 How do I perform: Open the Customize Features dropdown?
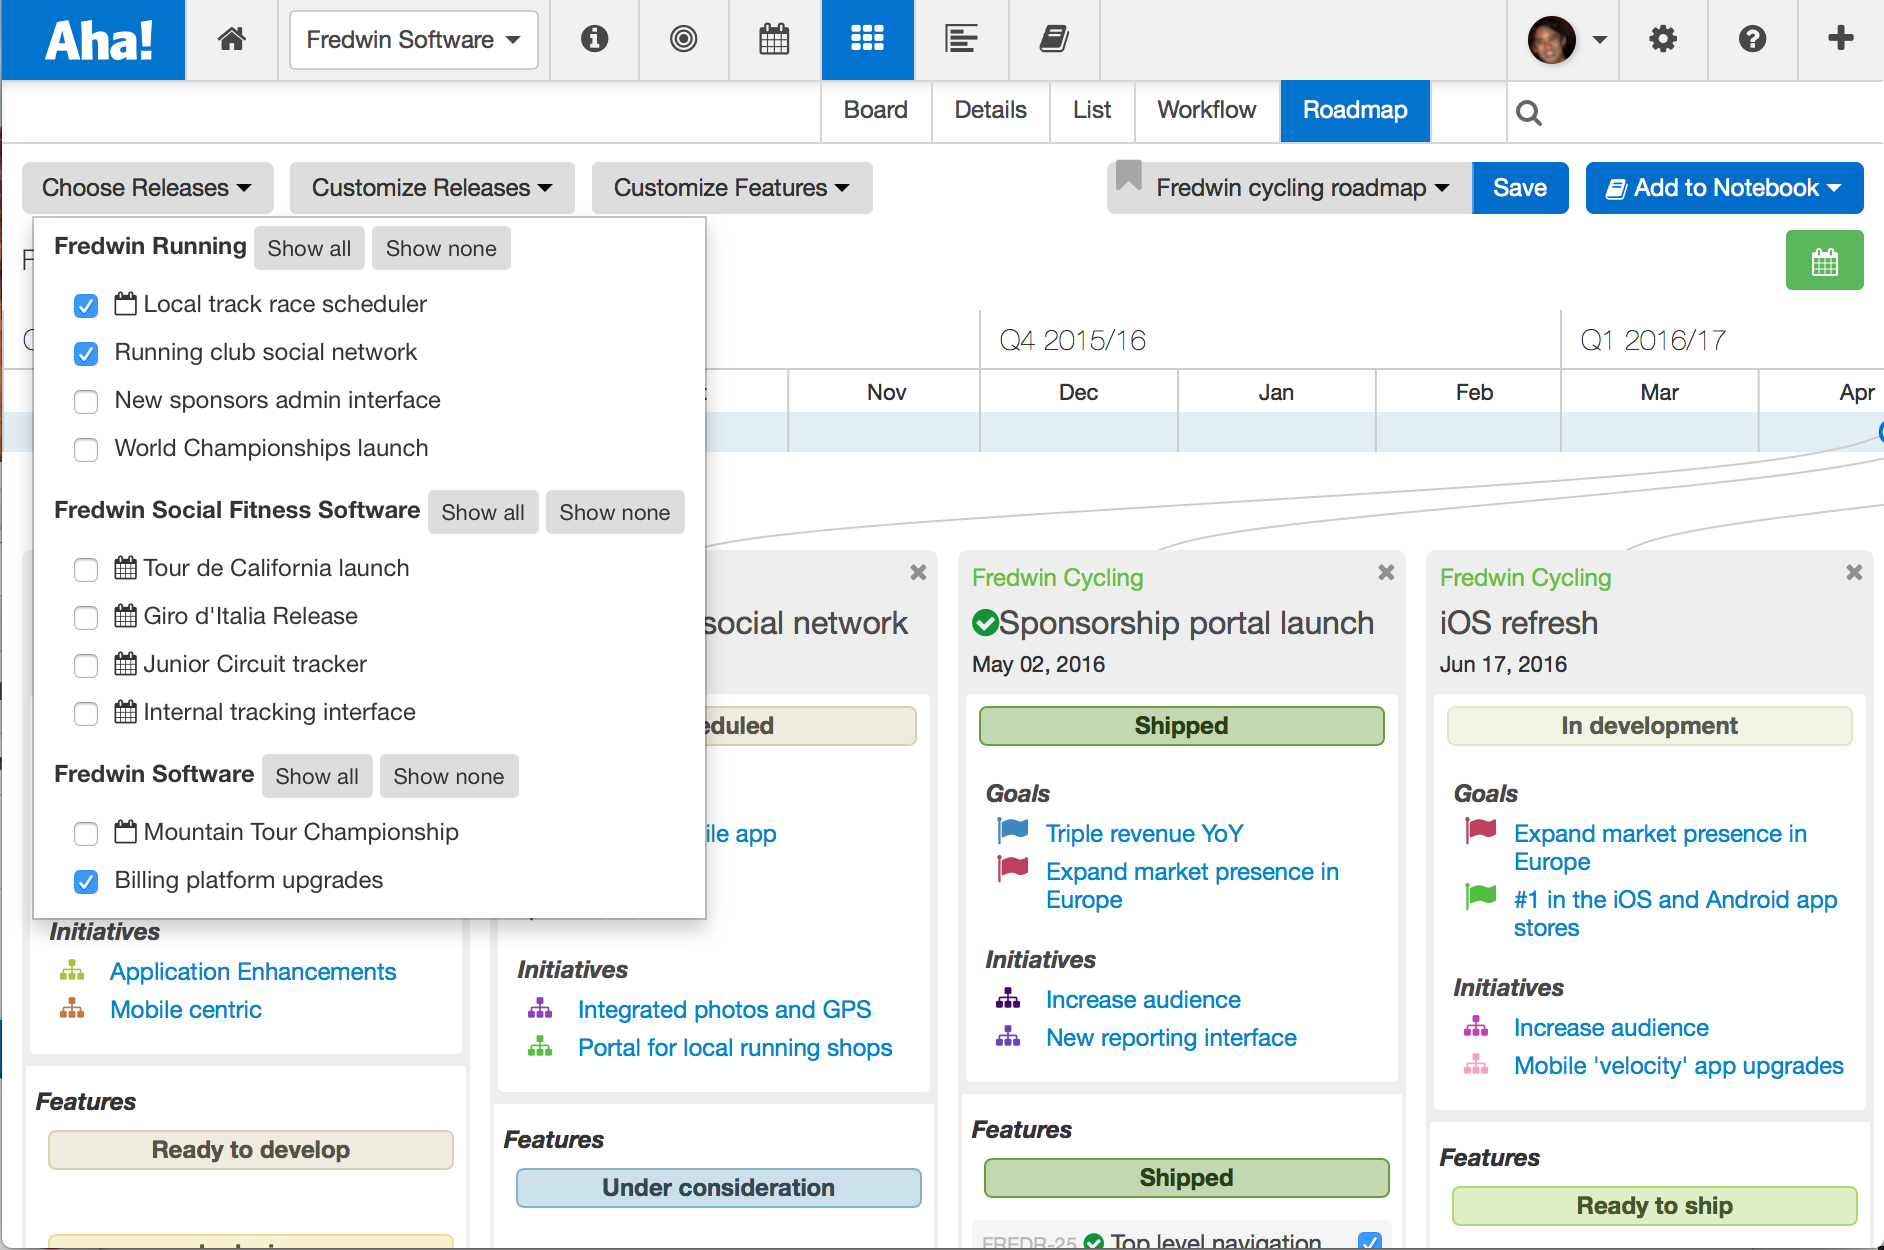pyautogui.click(x=732, y=188)
